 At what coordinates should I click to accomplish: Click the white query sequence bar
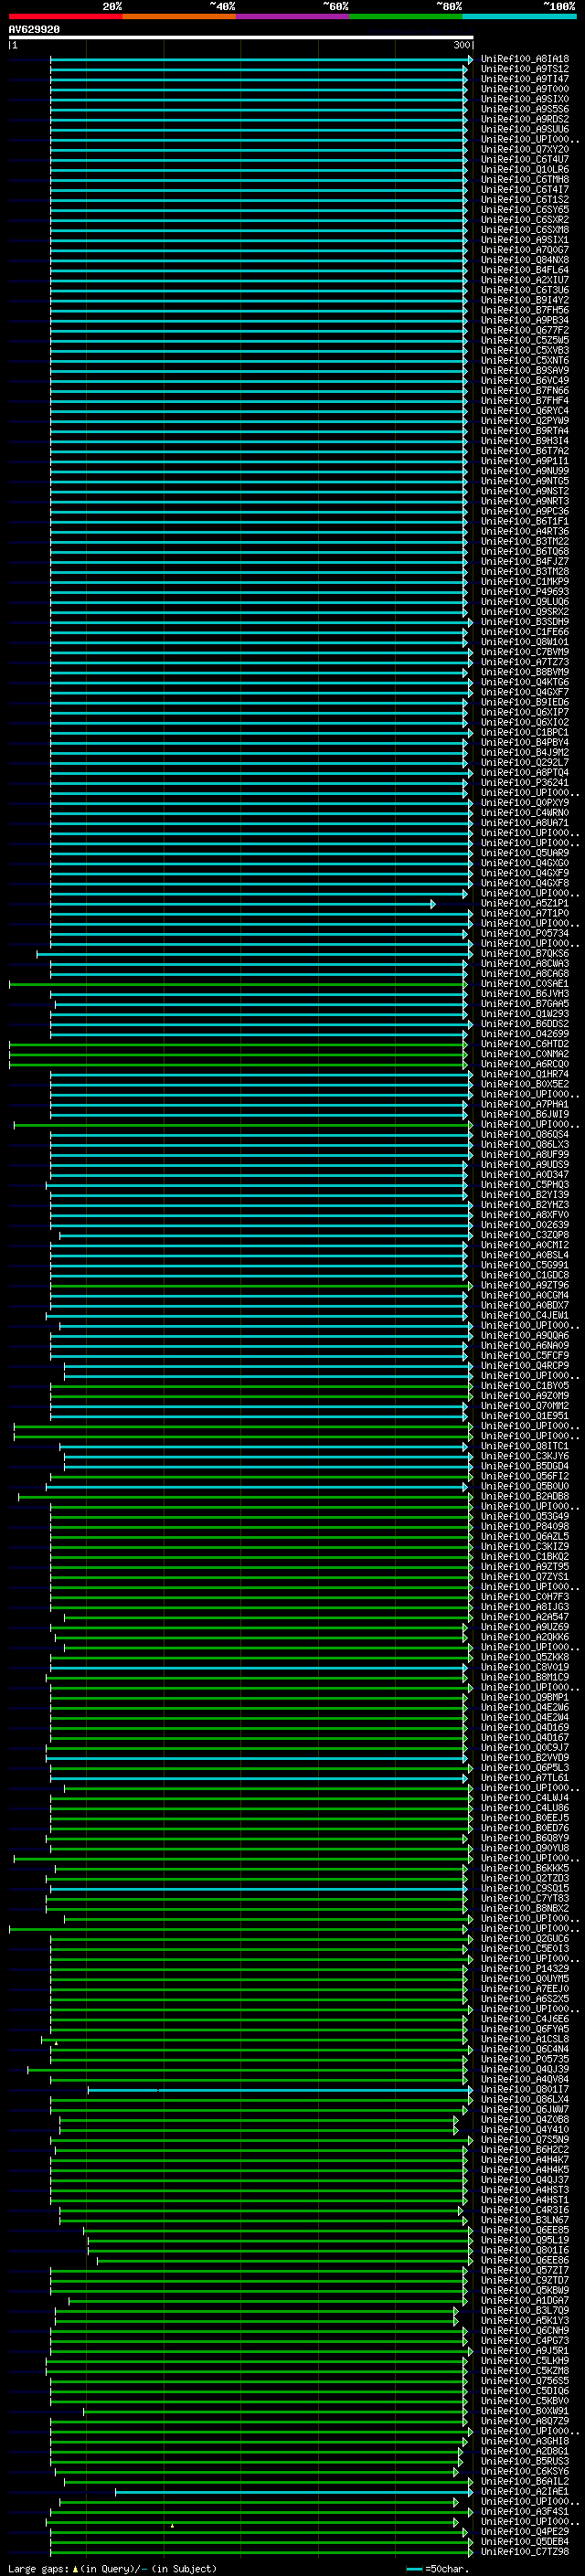[x=241, y=38]
